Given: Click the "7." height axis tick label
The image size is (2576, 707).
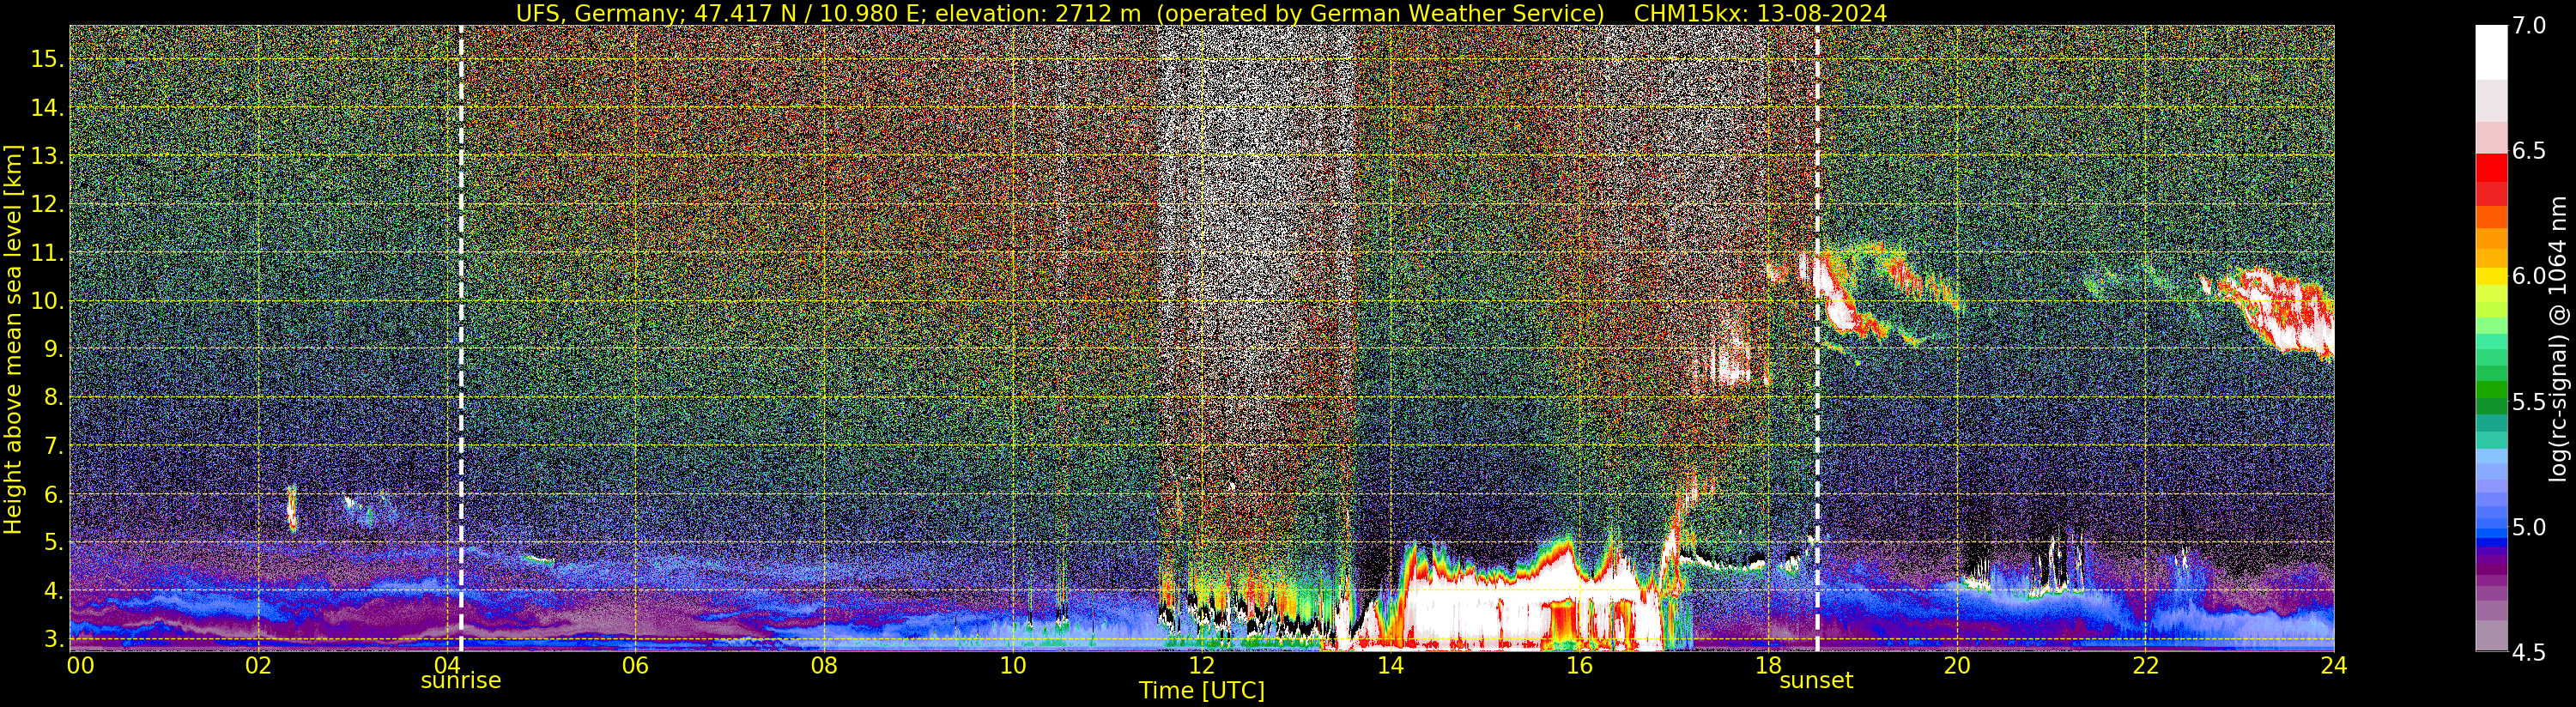Looking at the screenshot, I should [x=54, y=446].
